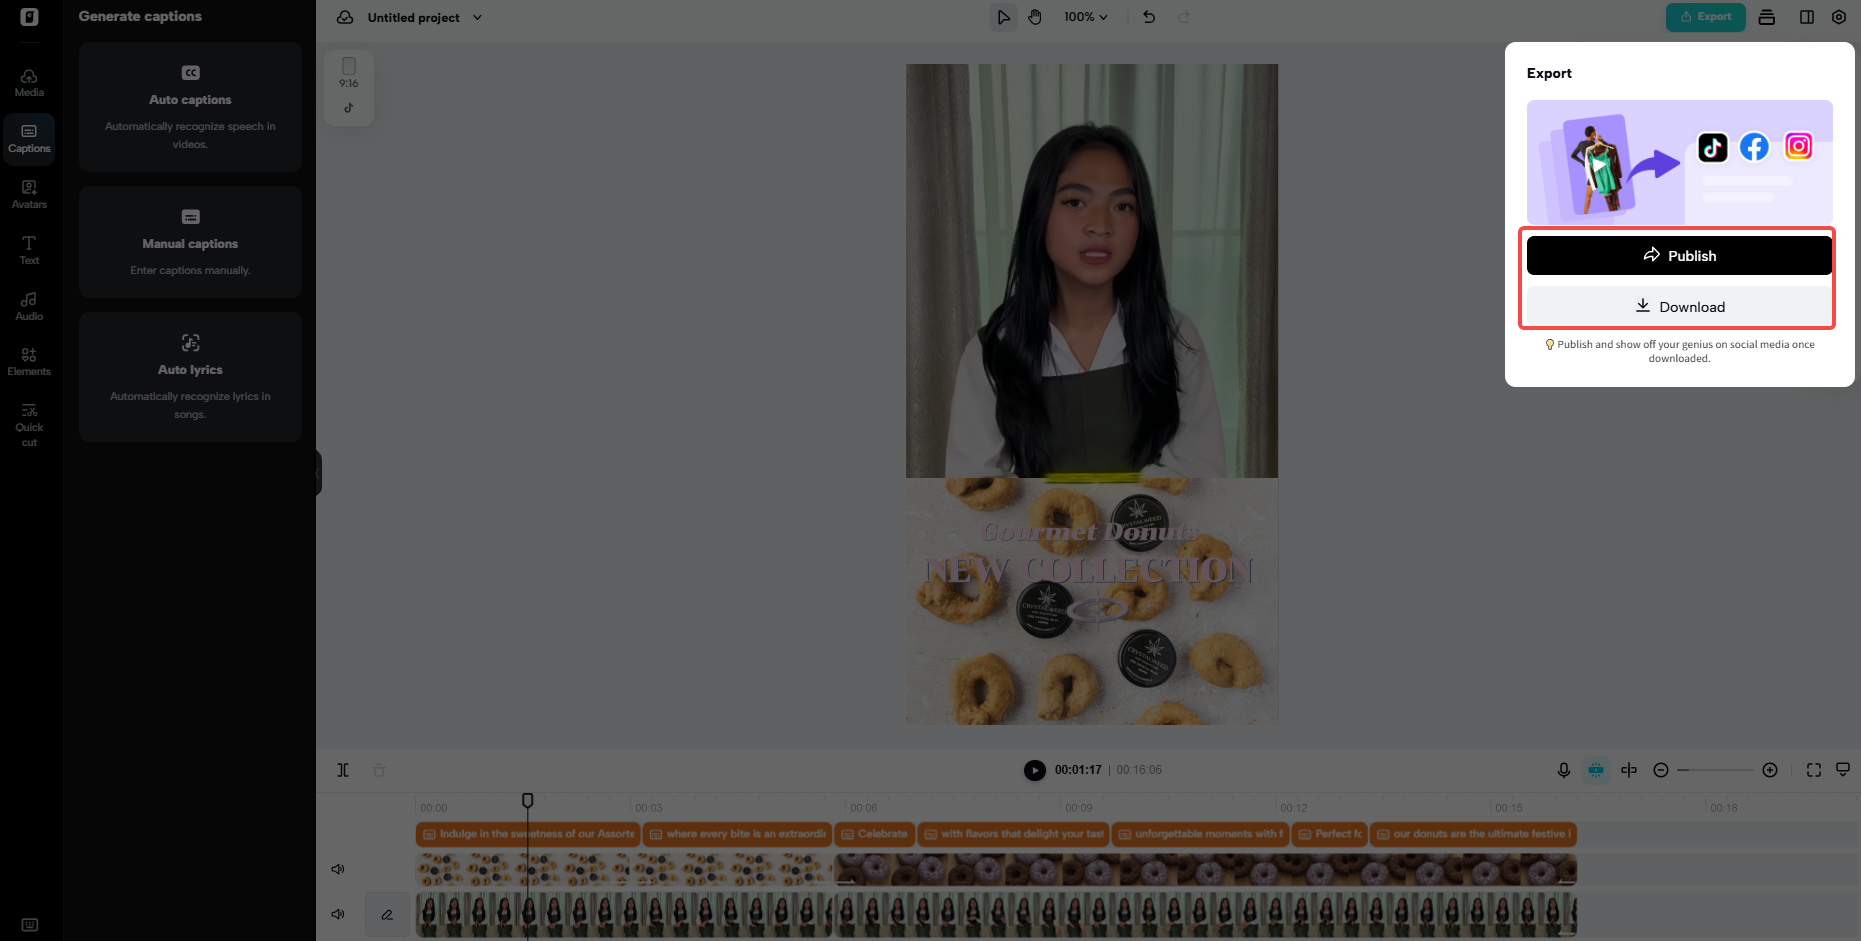Adjust the timeline zoom slider
Viewport: 1861px width, 941px height.
click(1716, 770)
